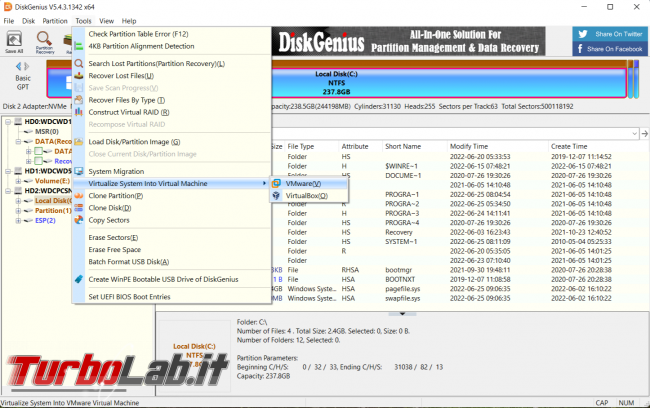Click Share On Facebook button
Image resolution: width=650 pixels, height=408 pixels.
tap(610, 49)
